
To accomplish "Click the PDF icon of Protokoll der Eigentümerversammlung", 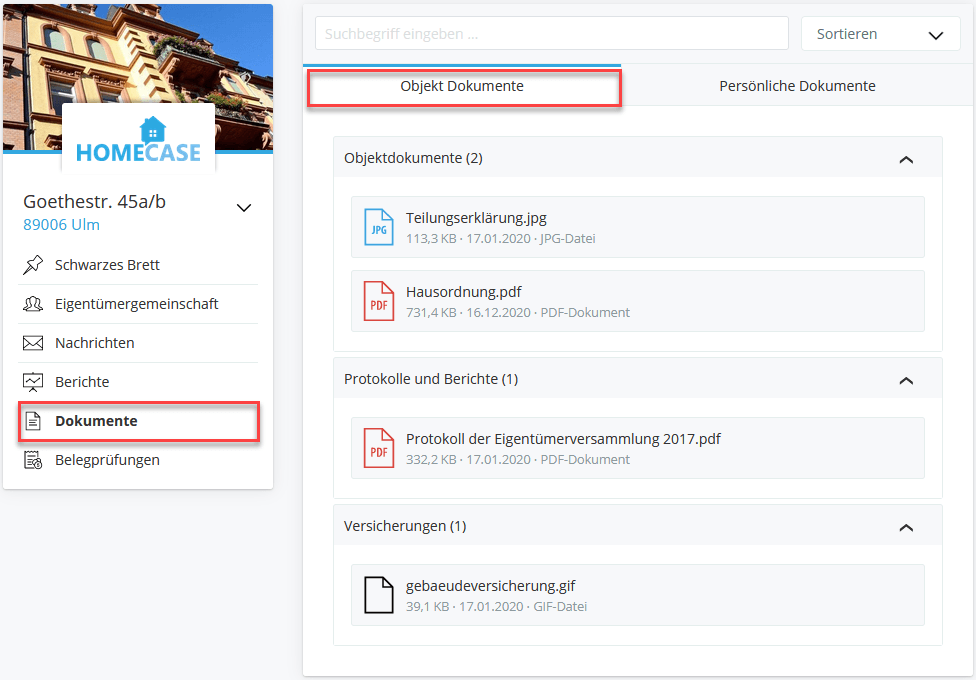I will (378, 448).
